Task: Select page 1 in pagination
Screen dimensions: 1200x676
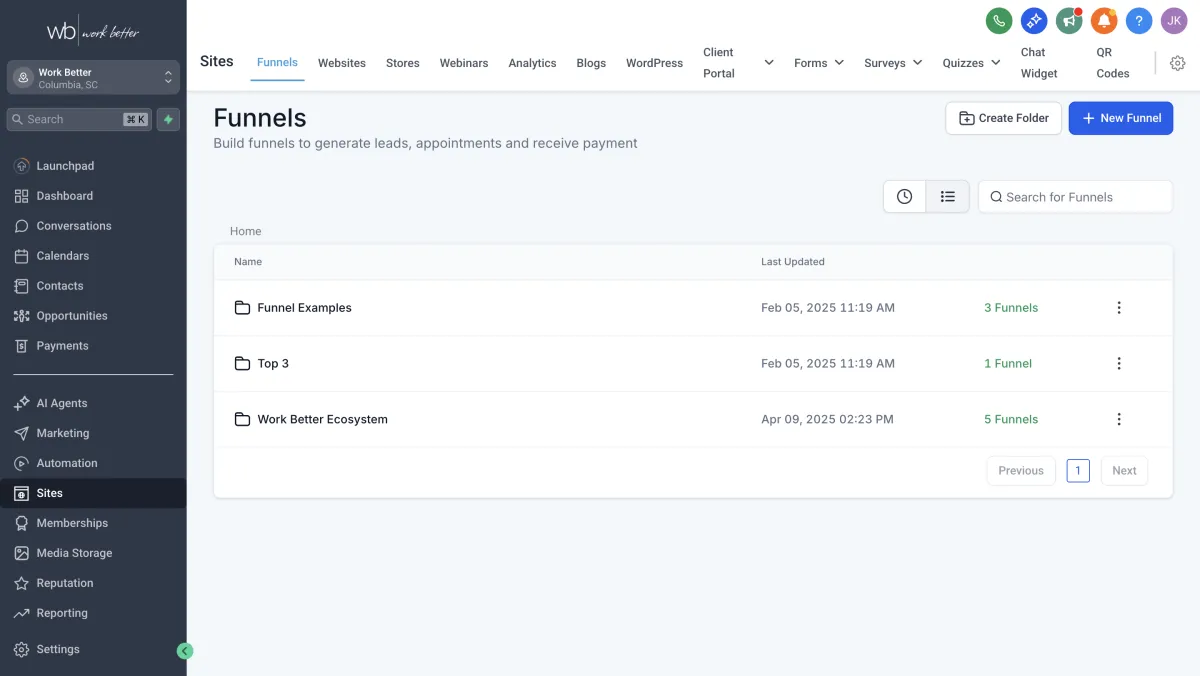Action: tap(1078, 471)
